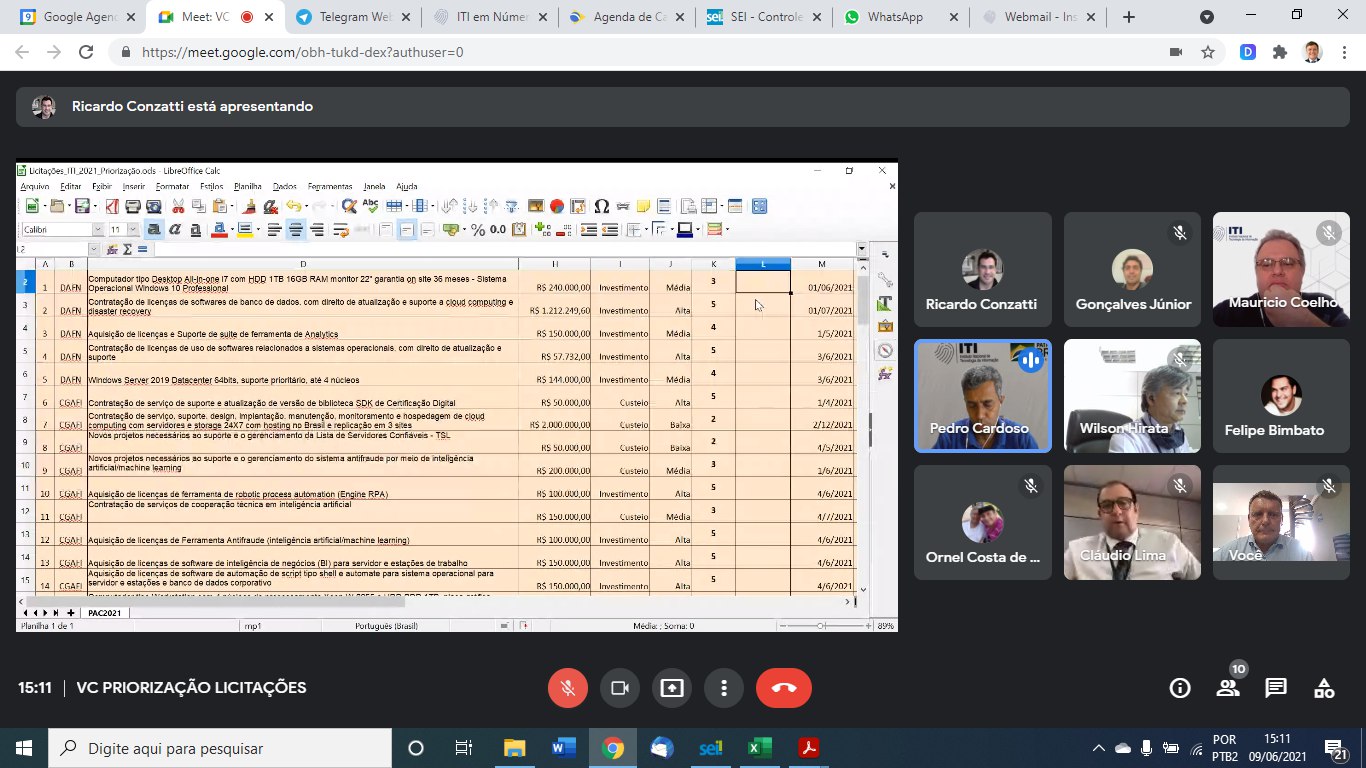
Task: Open the activities panel icon
Action: [x=1324, y=688]
